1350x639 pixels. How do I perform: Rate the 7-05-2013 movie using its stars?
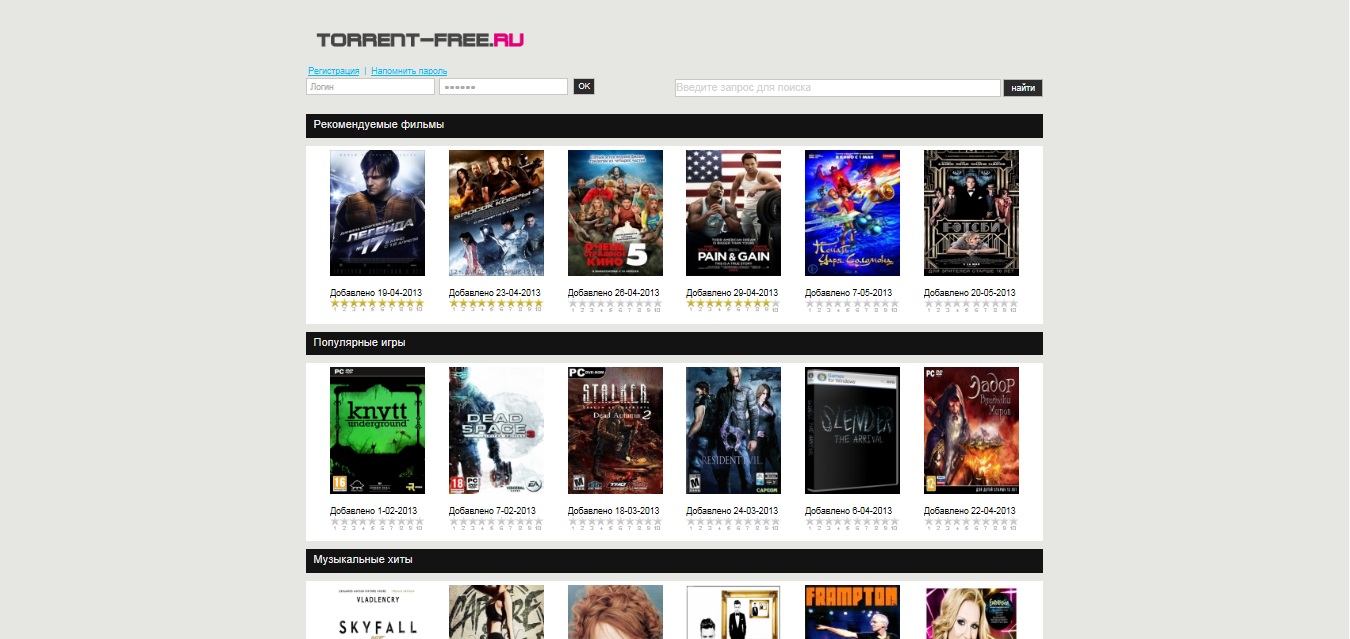[852, 304]
